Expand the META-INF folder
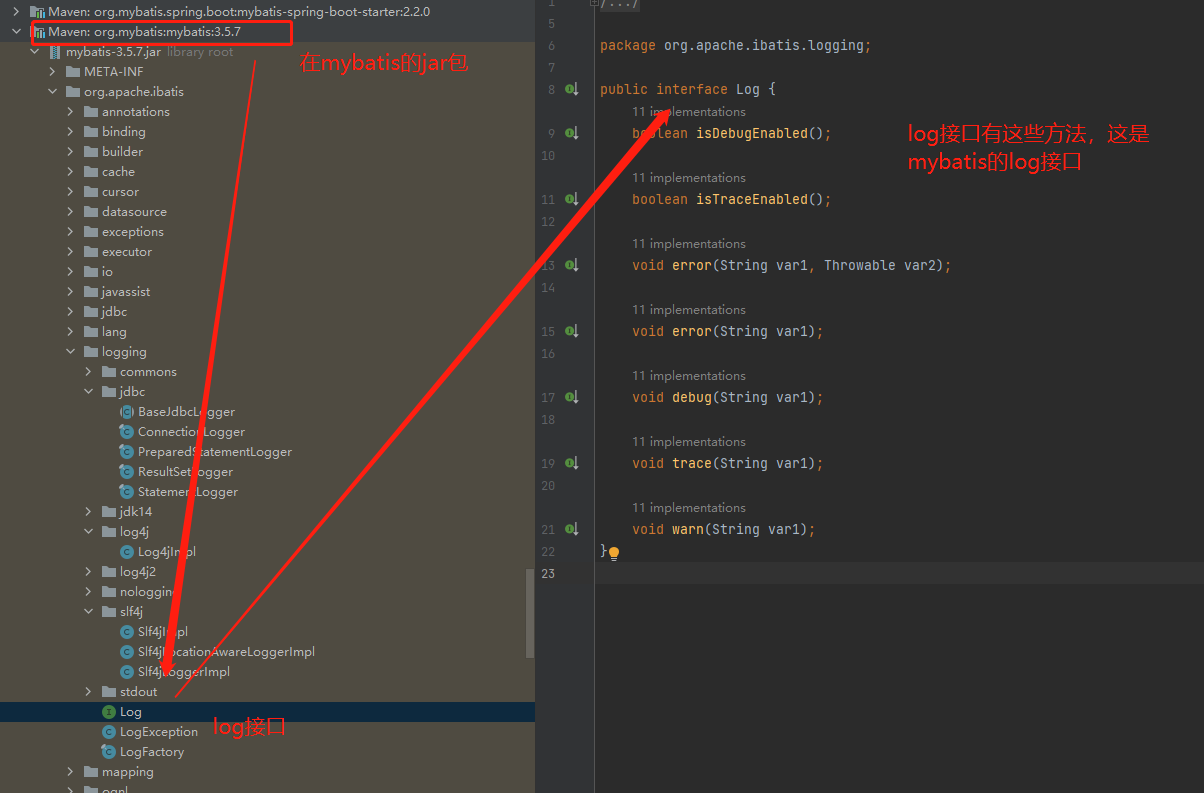Screen dimensions: 1204x793 coord(53,72)
